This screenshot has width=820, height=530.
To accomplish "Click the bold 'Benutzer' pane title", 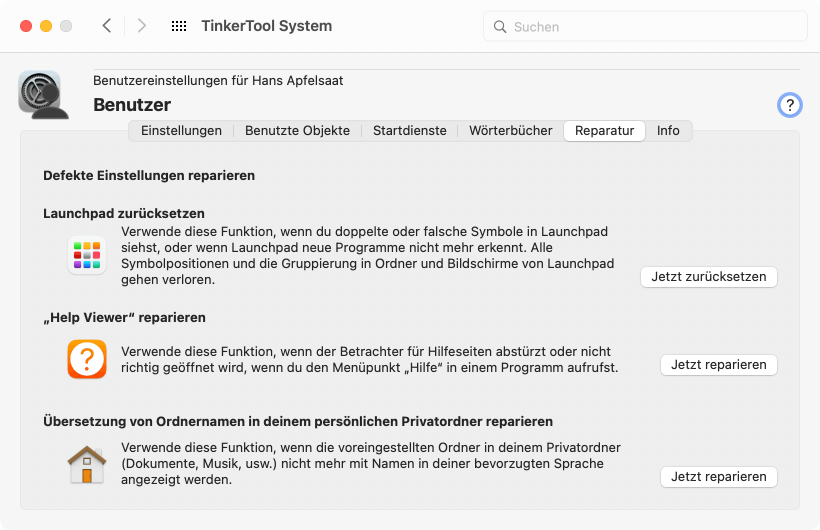I will 132,105.
